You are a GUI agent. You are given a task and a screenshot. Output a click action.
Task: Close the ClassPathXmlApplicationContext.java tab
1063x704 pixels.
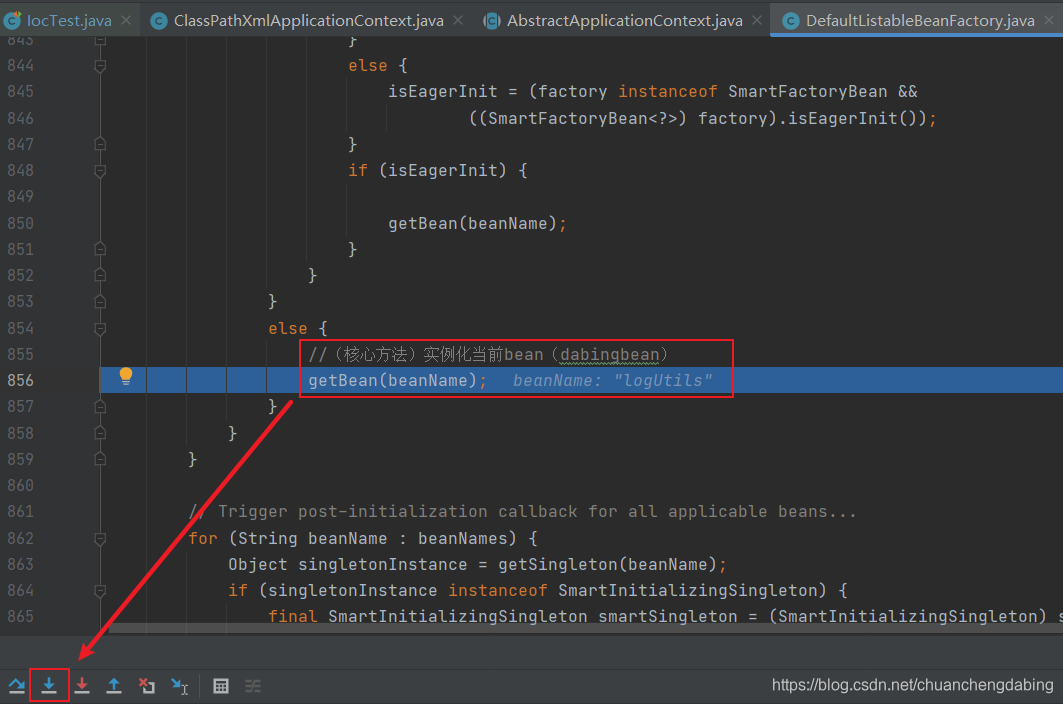(x=458, y=20)
